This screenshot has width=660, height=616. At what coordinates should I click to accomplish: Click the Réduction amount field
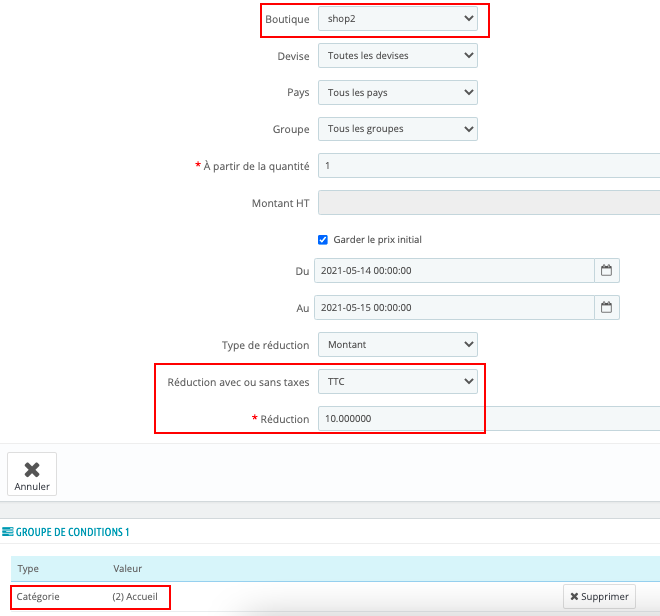(x=489, y=419)
